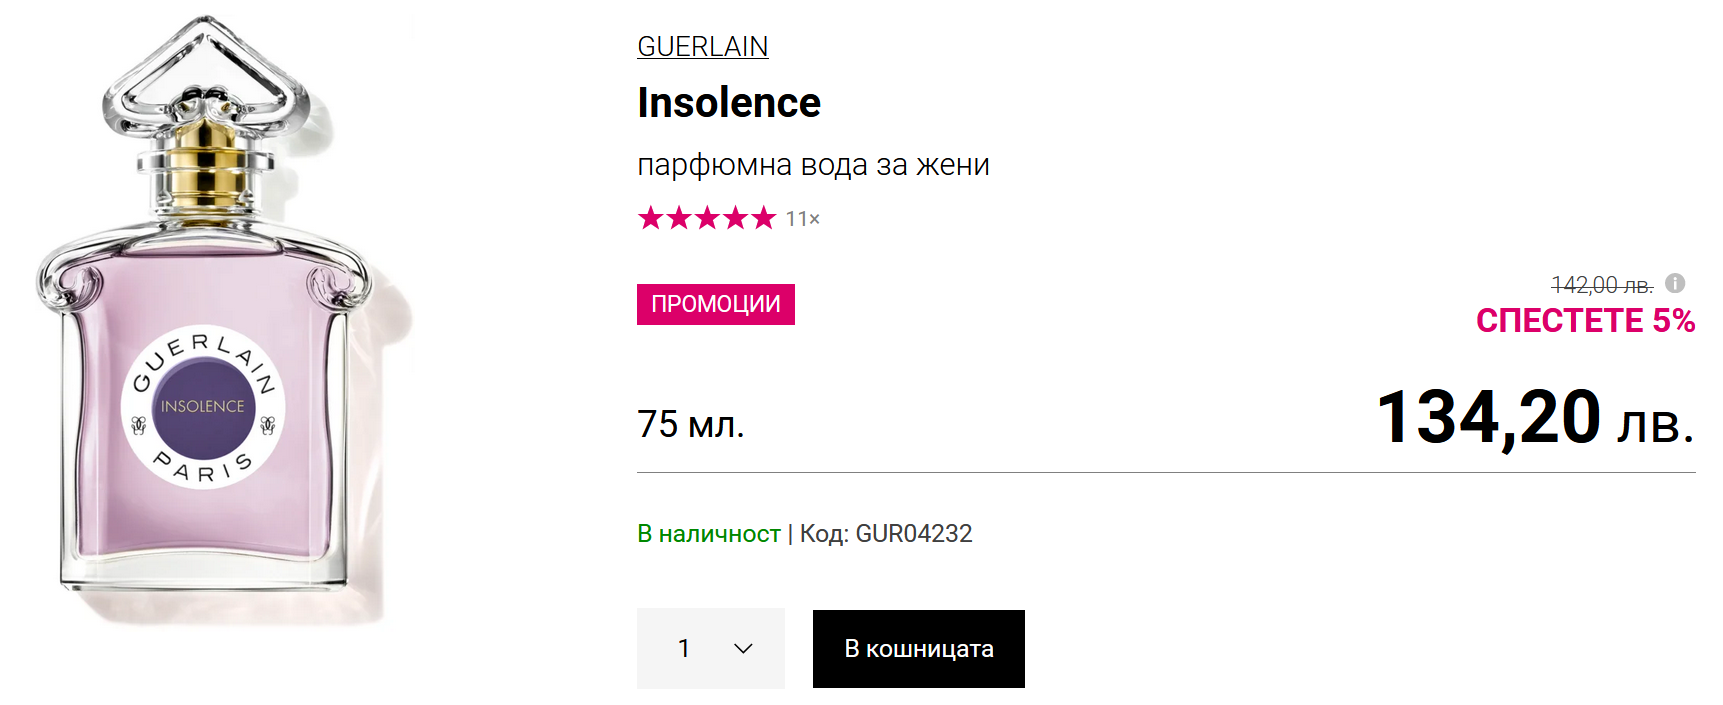Image resolution: width=1723 pixels, height=705 pixels.
Task: Click the product code GUR04232
Action: [x=913, y=534]
